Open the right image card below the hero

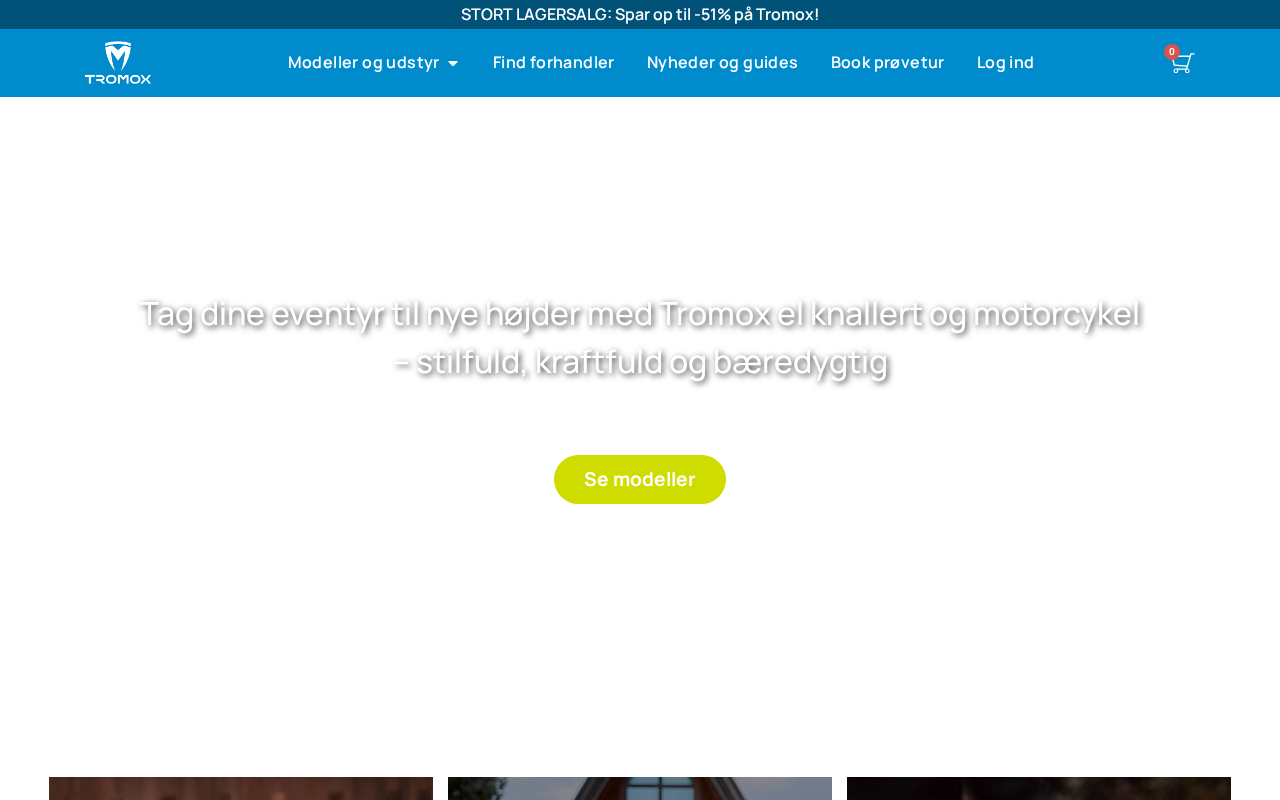coord(1039,788)
